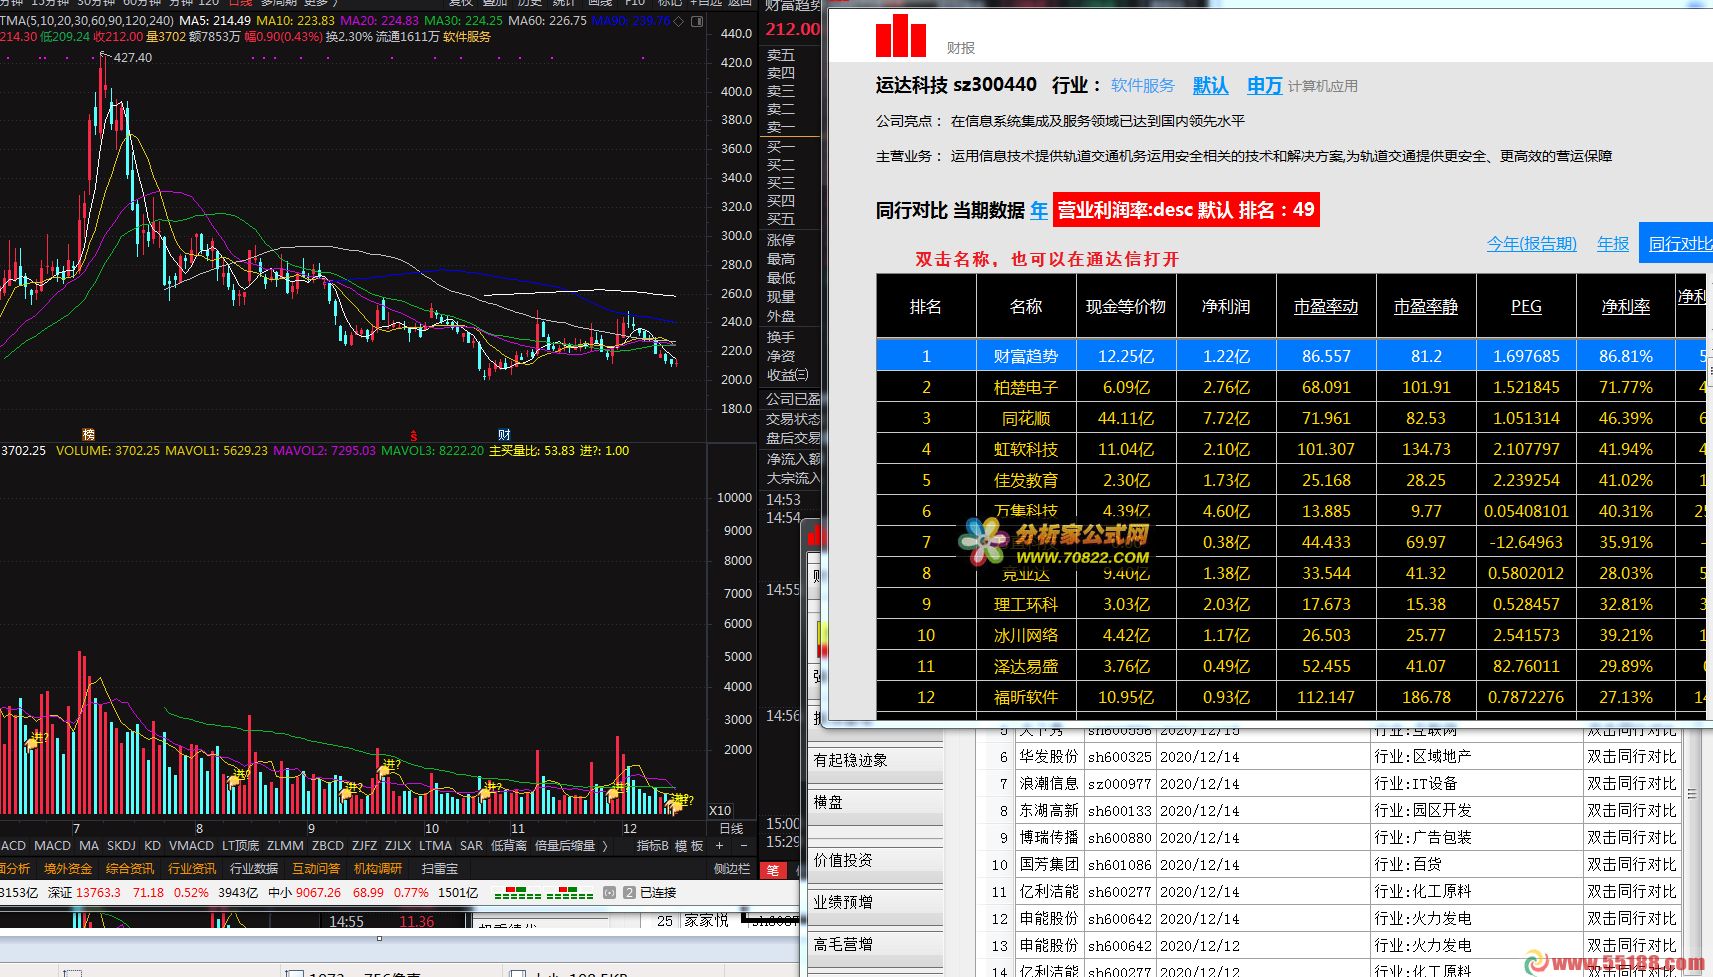Select 柏楚电子 in the peer table

[x=1026, y=387]
